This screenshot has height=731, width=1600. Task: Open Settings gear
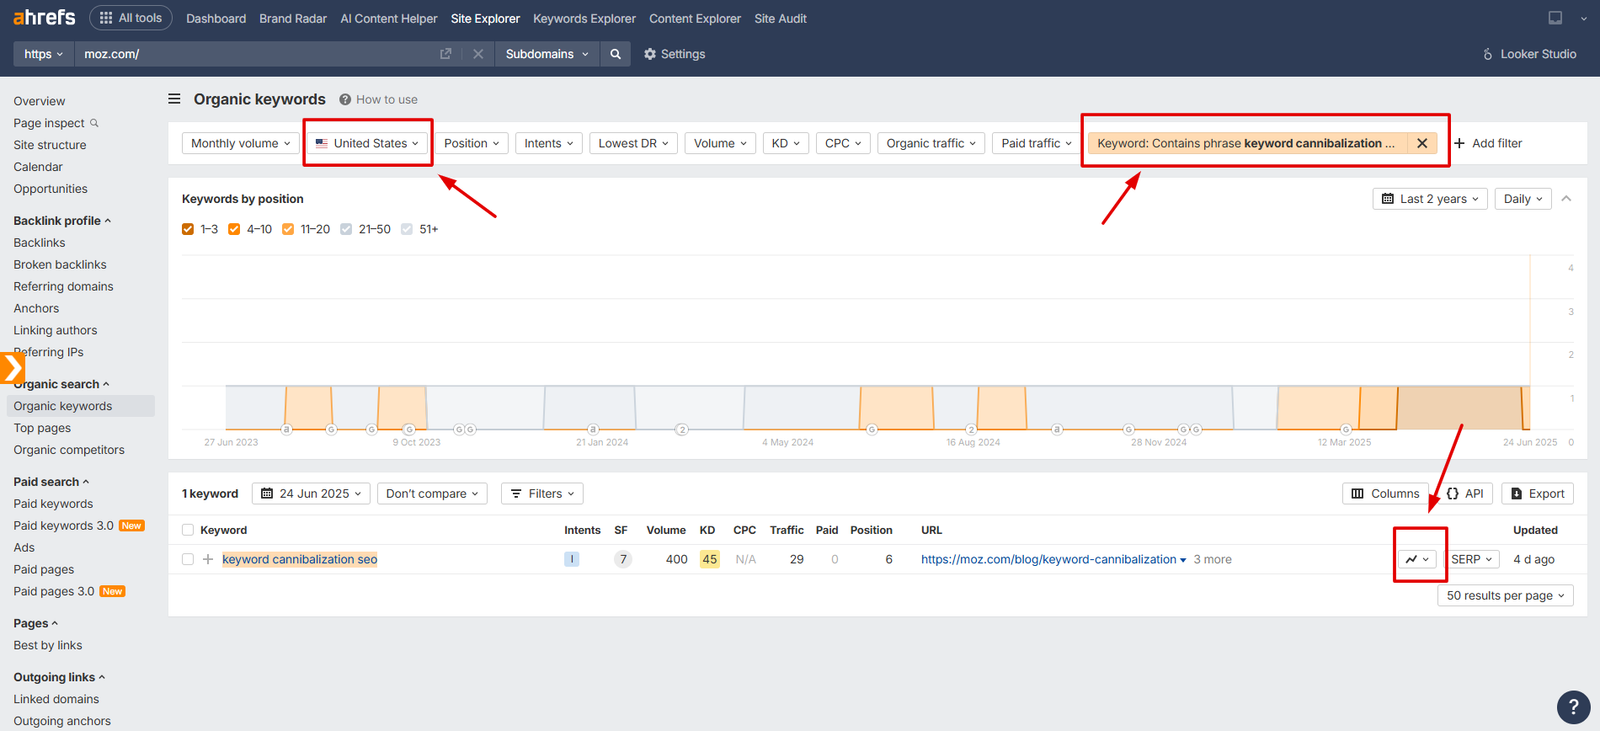tap(674, 54)
